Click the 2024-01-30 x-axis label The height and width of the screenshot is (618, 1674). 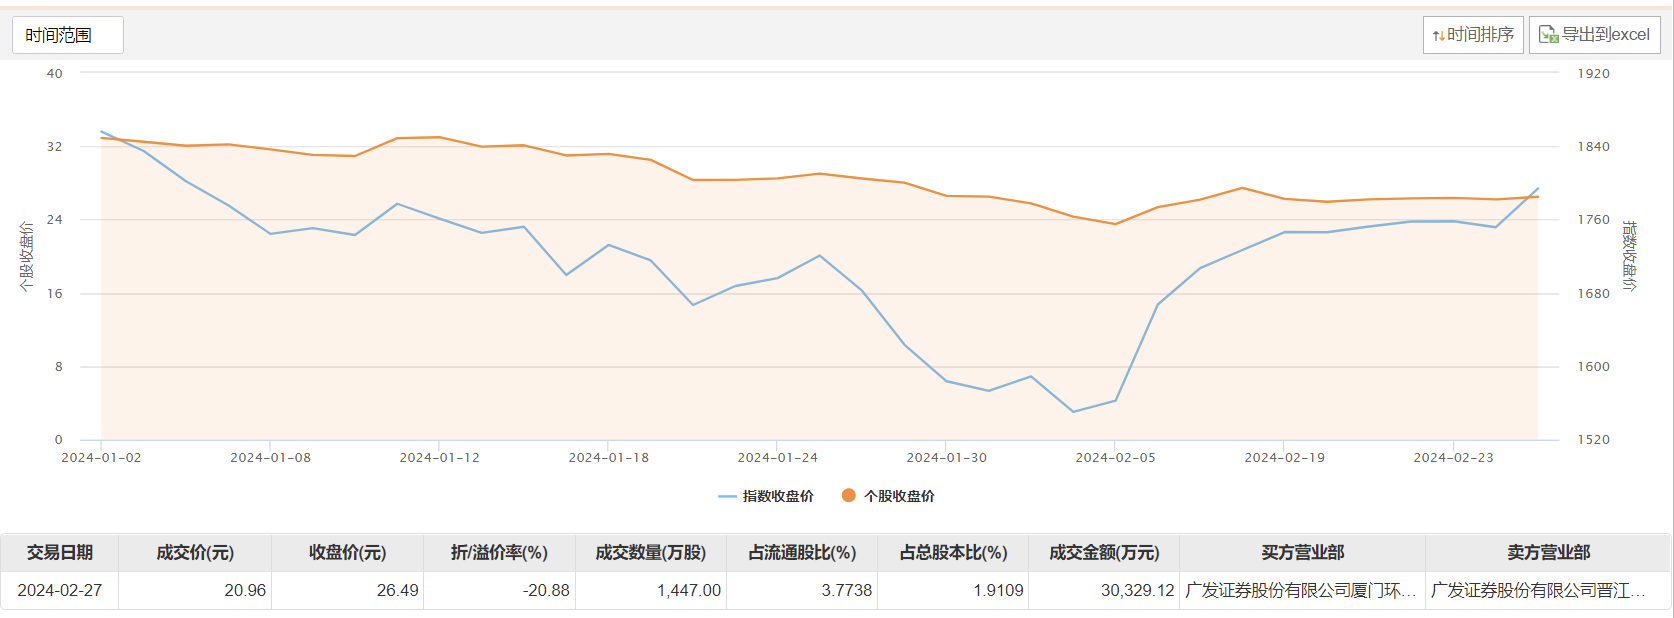pyautogui.click(x=946, y=458)
